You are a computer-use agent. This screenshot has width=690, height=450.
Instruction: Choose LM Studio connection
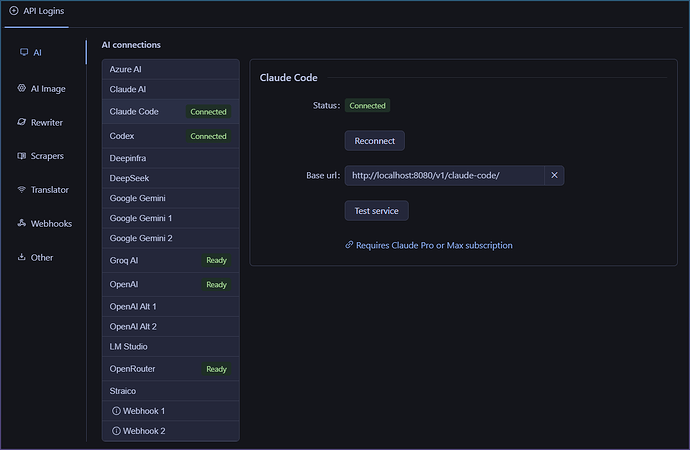171,347
